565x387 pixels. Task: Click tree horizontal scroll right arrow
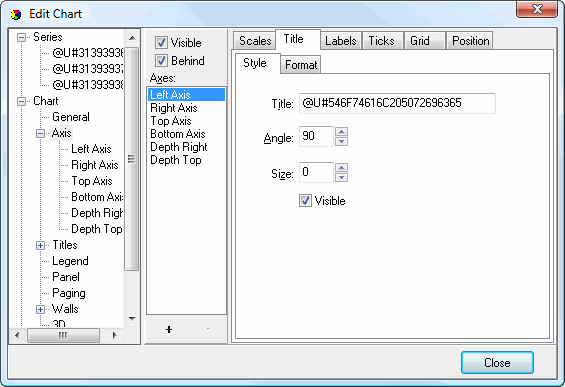coord(115,335)
